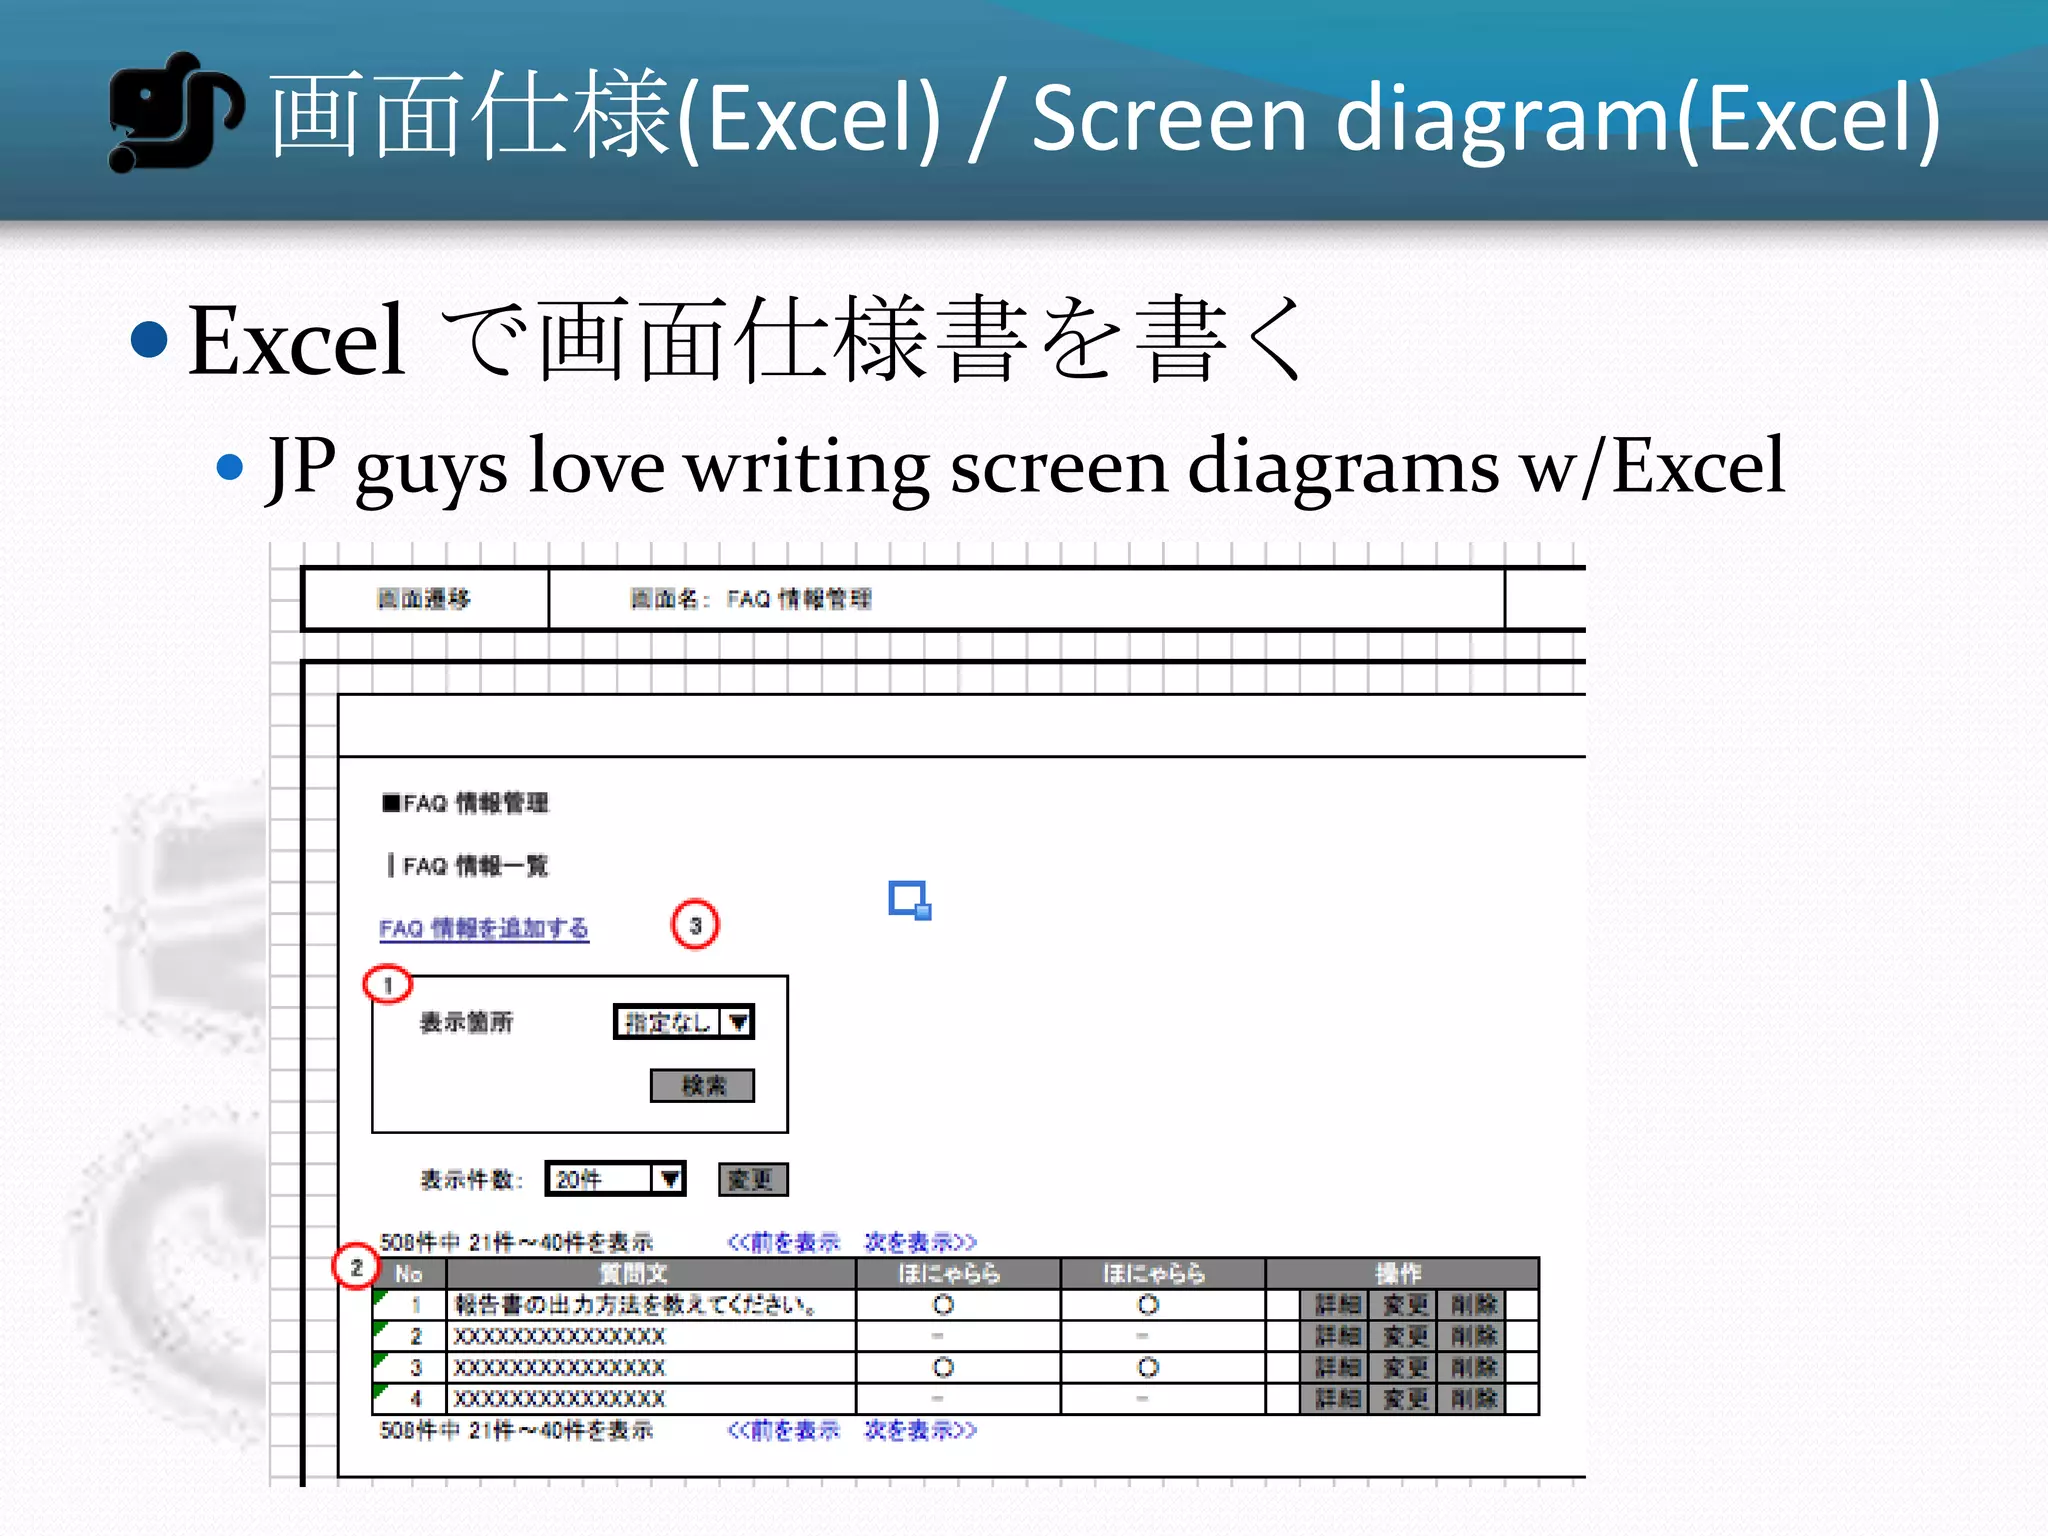Select XXXXXXXXXXXXXXXX cell in row 2
Image resolution: width=2048 pixels, height=1536 pixels.
651,1336
